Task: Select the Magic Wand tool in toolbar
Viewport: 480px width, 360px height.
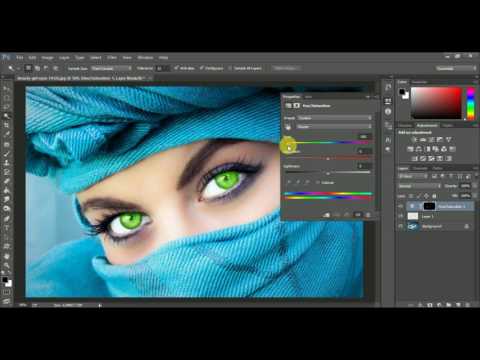Action: click(6, 116)
